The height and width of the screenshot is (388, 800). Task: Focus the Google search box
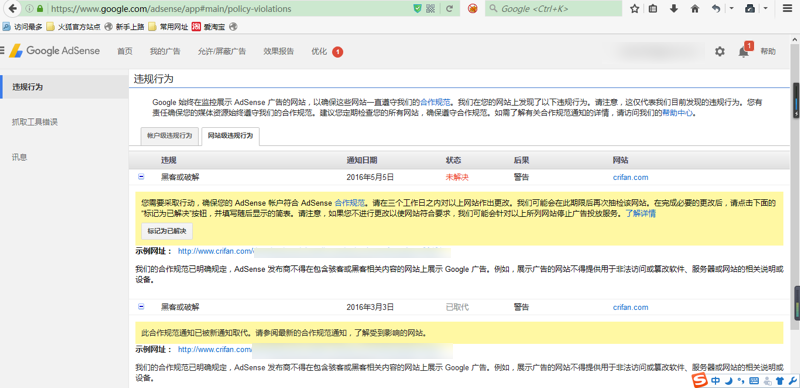tap(554, 9)
